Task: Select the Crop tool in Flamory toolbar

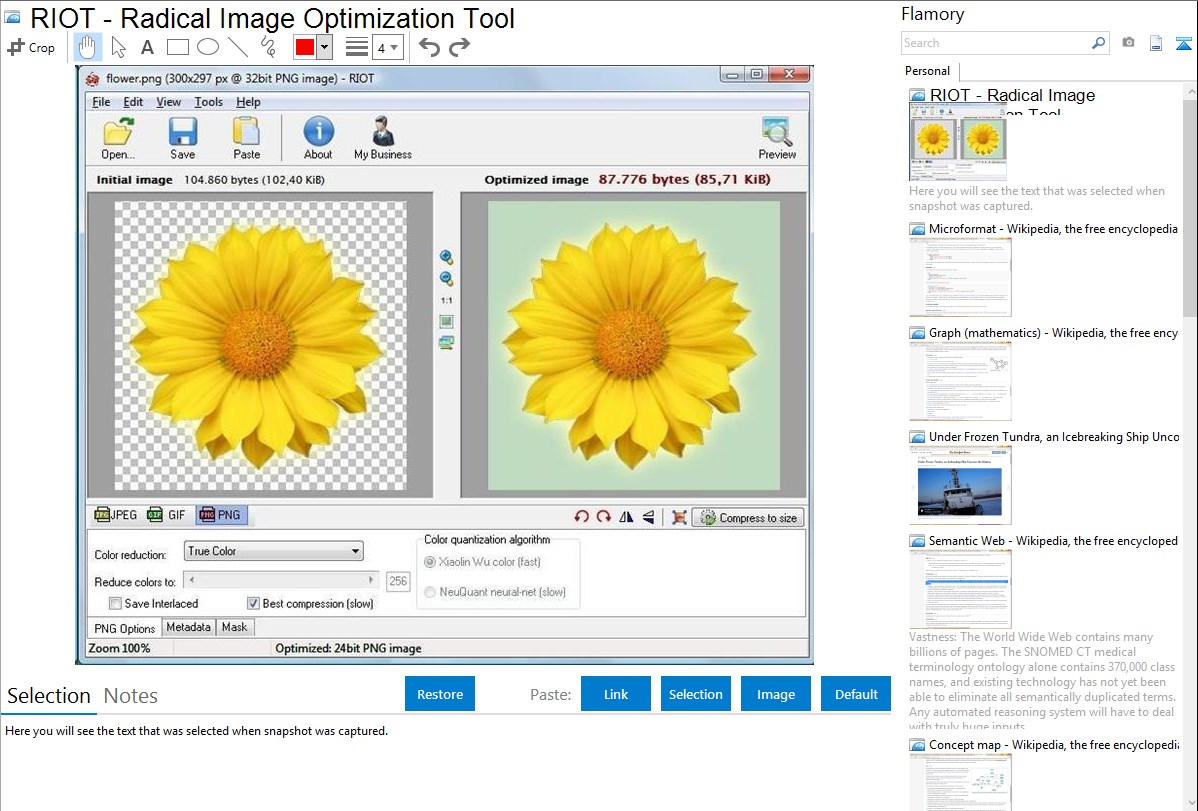Action: coord(31,47)
